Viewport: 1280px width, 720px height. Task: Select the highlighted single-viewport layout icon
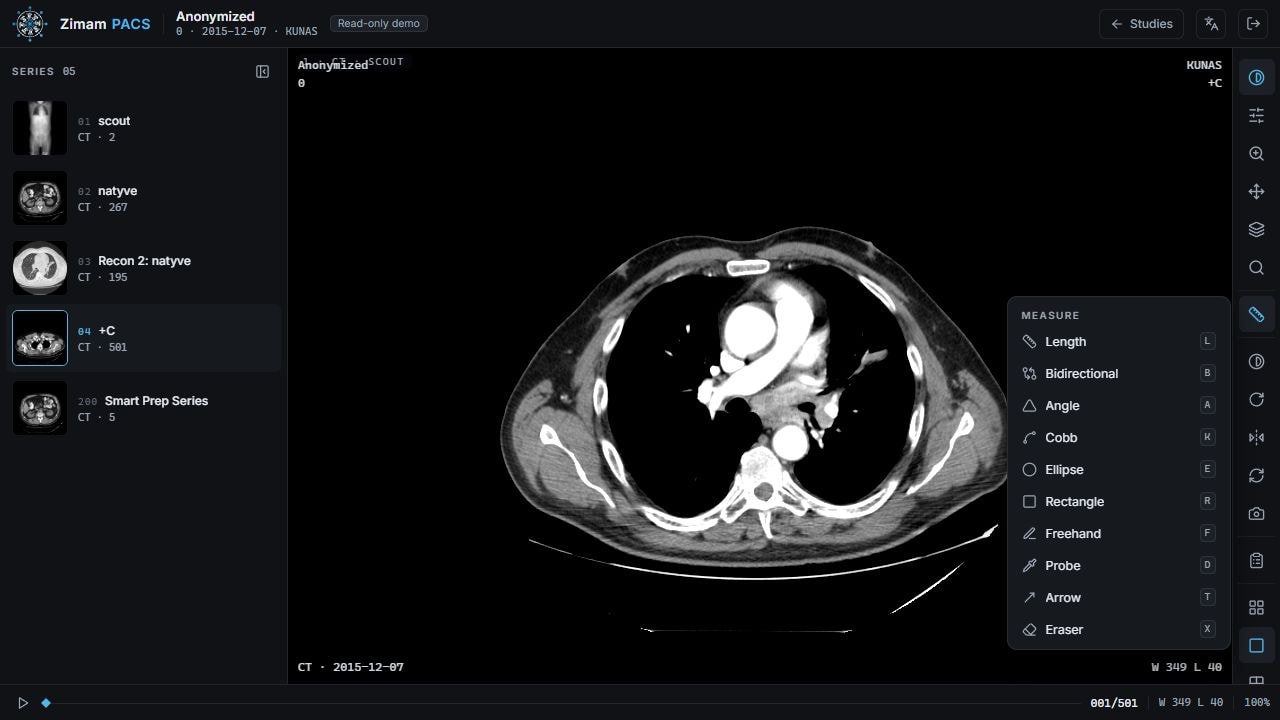pyautogui.click(x=1257, y=646)
